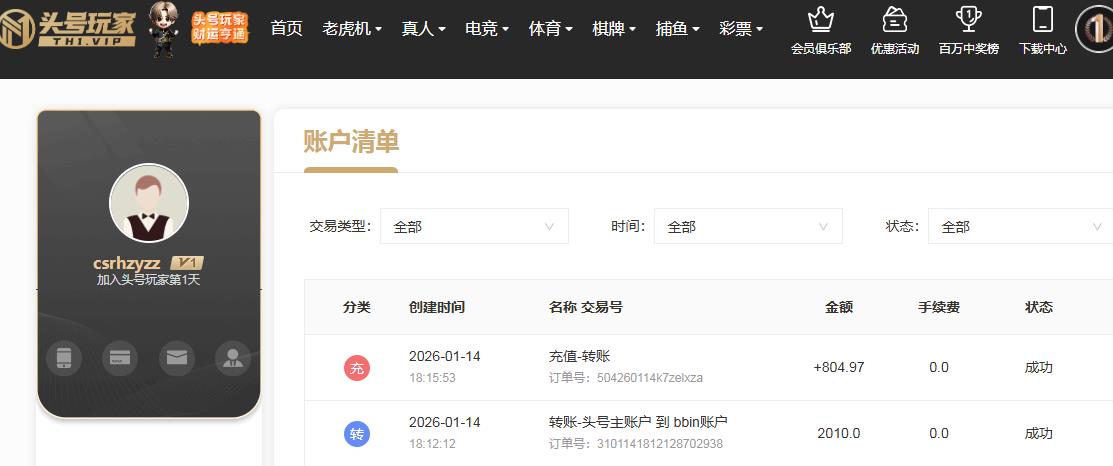Image resolution: width=1113 pixels, height=466 pixels.
Task: Open the 电竞 navigation menu
Action: point(487,29)
